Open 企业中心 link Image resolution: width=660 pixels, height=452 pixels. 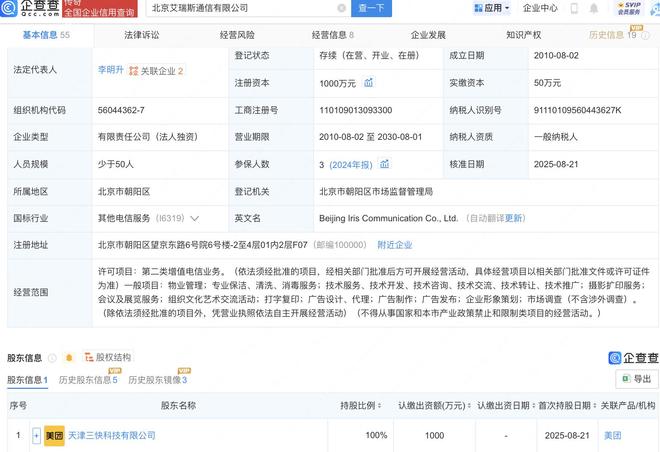click(540, 8)
